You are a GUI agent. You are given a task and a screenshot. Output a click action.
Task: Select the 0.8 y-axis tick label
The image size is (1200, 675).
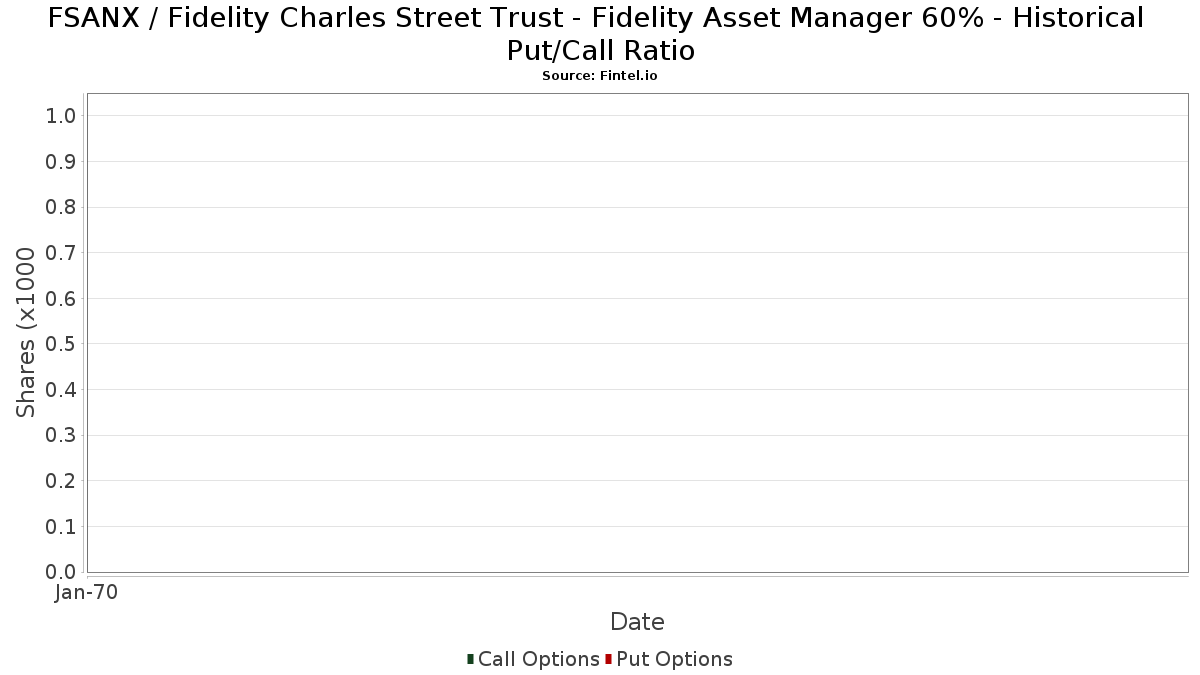click(x=61, y=207)
